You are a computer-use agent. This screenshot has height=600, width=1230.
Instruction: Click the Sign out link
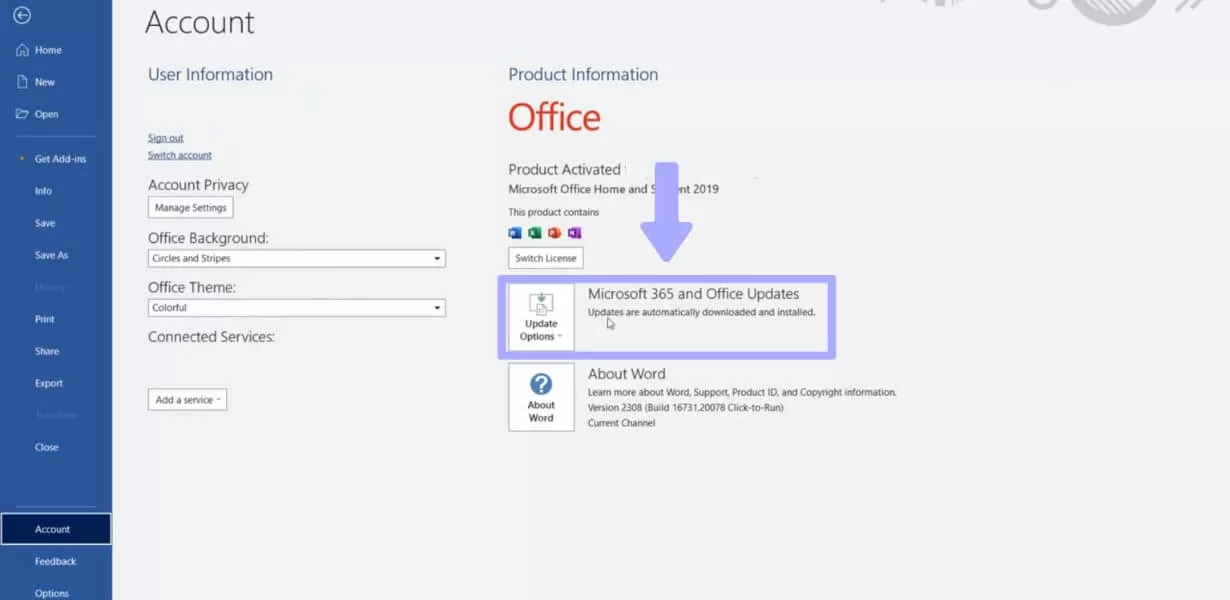point(166,137)
